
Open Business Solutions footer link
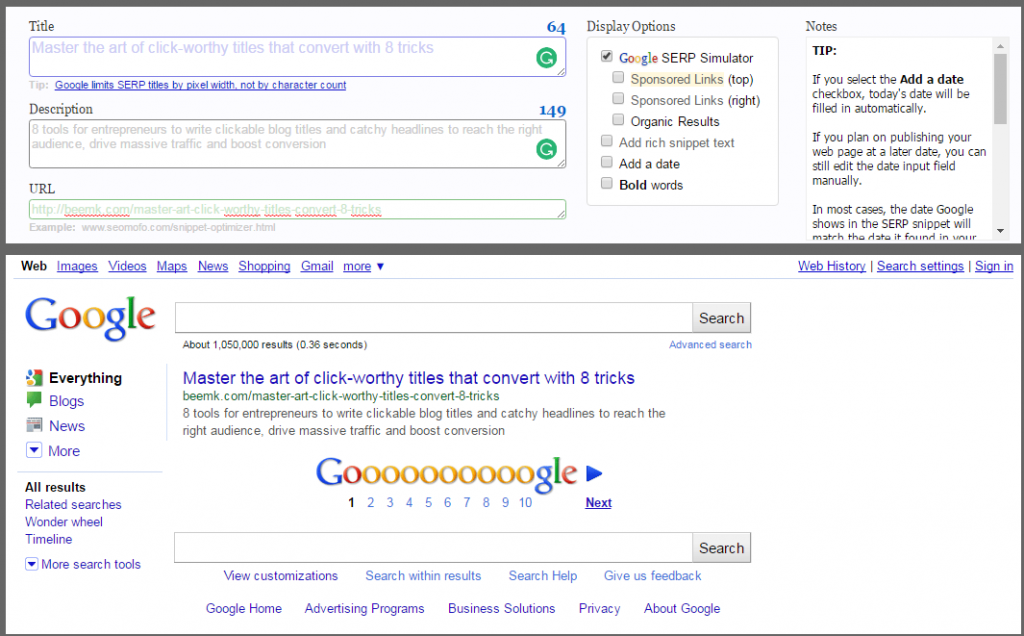tap(502, 609)
